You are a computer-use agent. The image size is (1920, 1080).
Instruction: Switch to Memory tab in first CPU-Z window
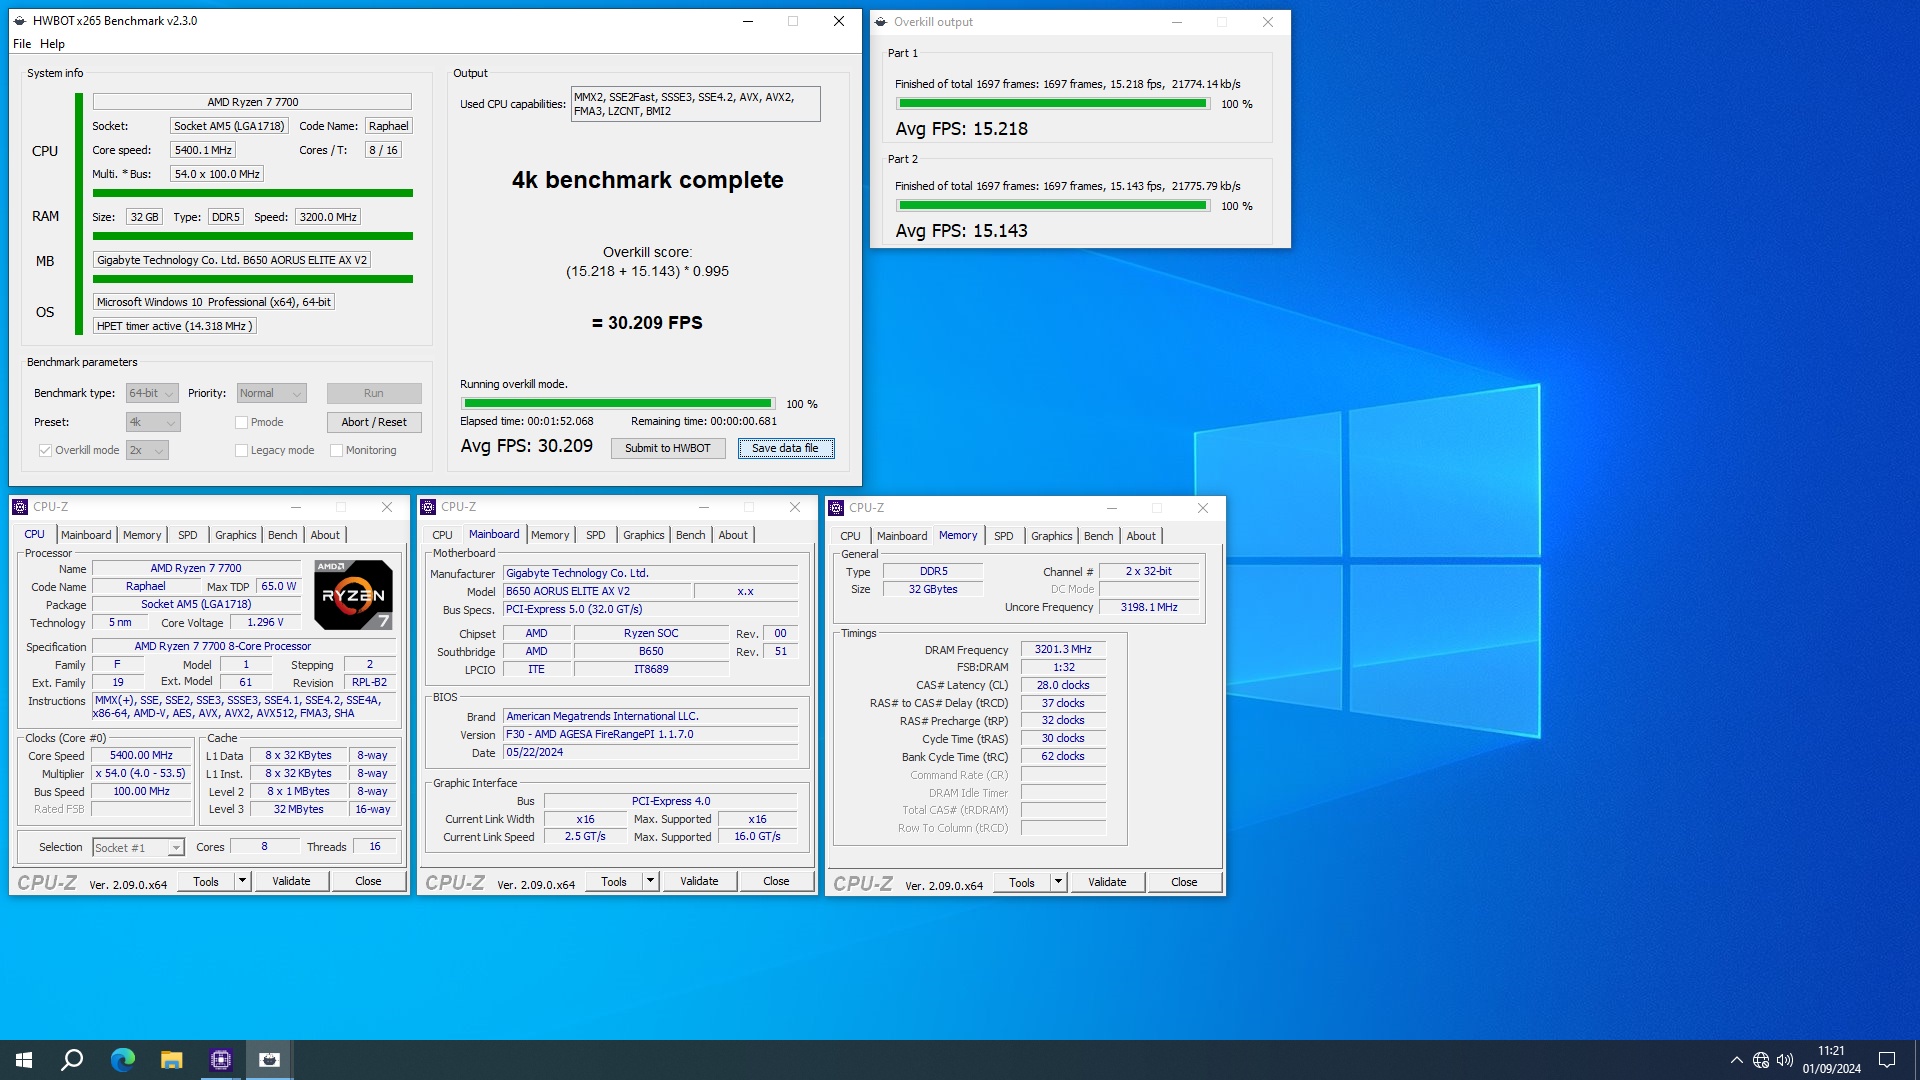(x=142, y=535)
